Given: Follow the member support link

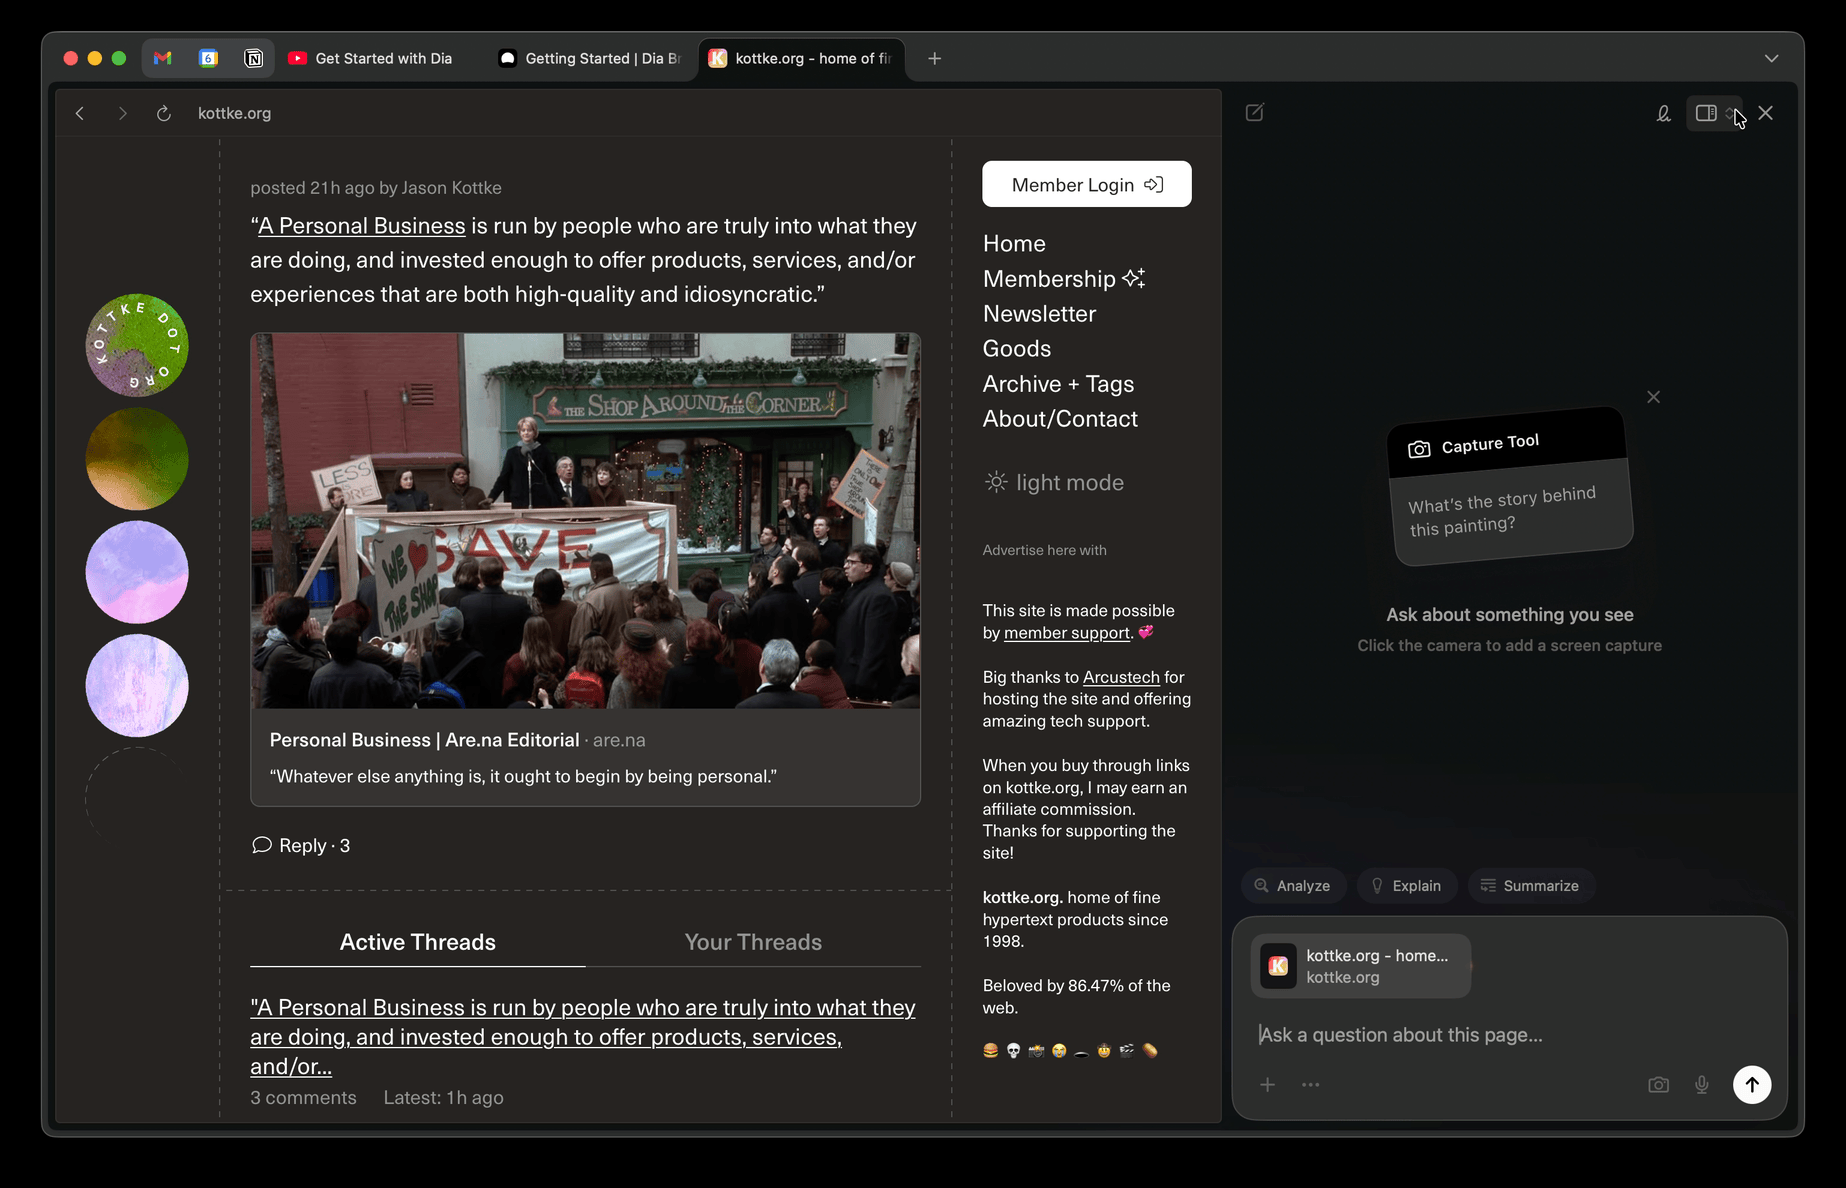Looking at the screenshot, I should [x=1067, y=633].
